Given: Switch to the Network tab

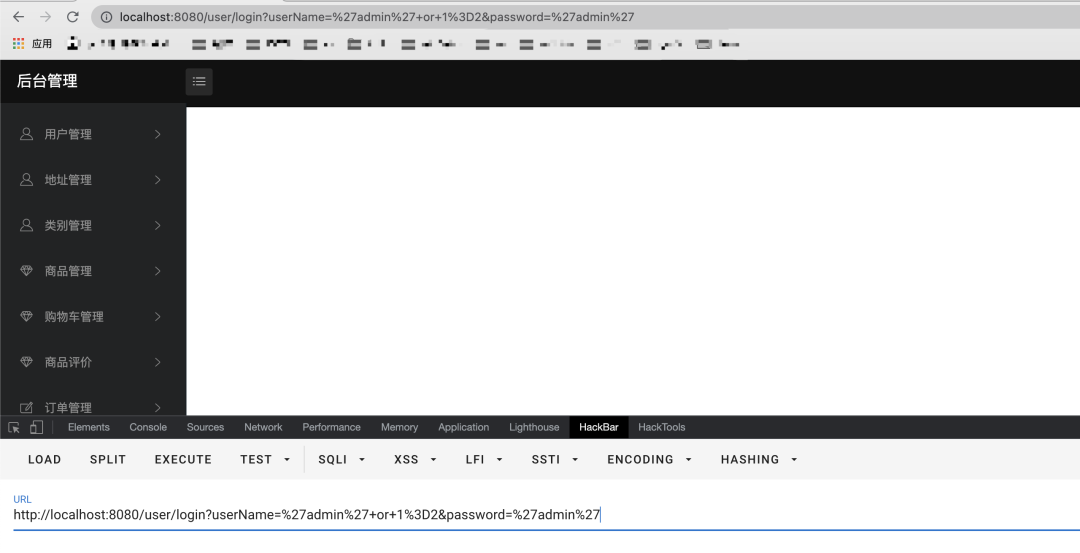Looking at the screenshot, I should pyautogui.click(x=263, y=427).
